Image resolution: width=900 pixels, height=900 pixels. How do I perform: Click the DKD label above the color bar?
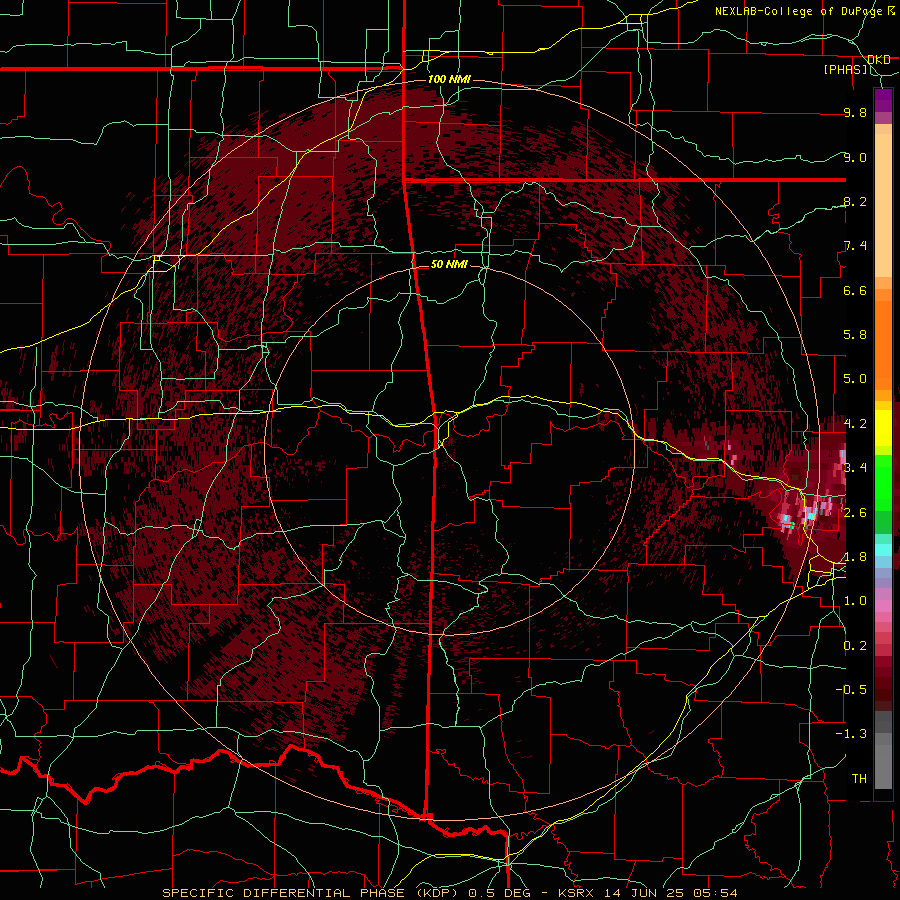[879, 60]
